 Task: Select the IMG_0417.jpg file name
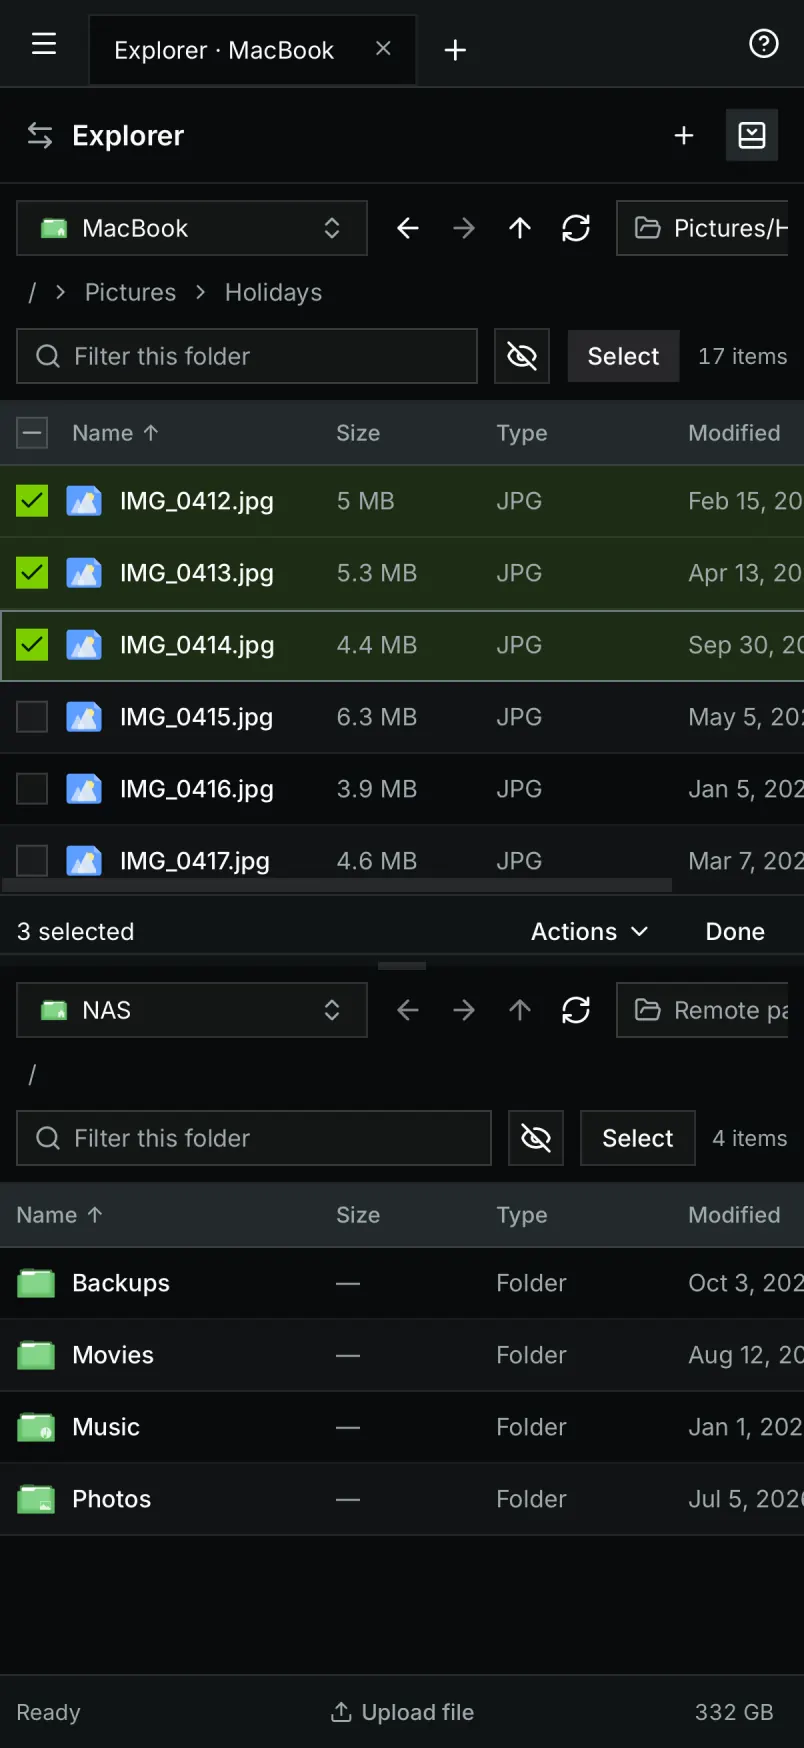[195, 861]
